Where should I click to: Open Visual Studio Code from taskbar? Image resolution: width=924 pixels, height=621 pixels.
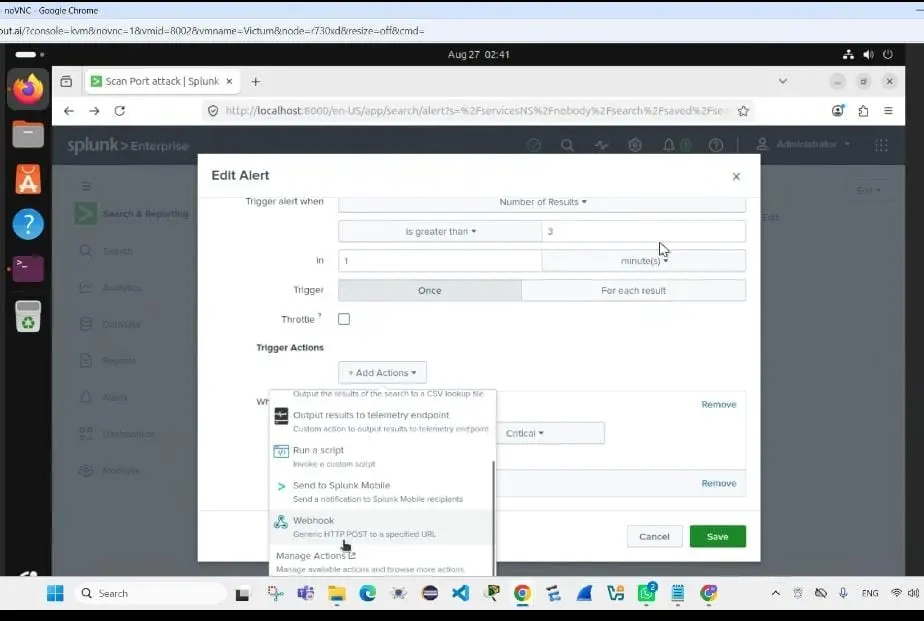(461, 593)
